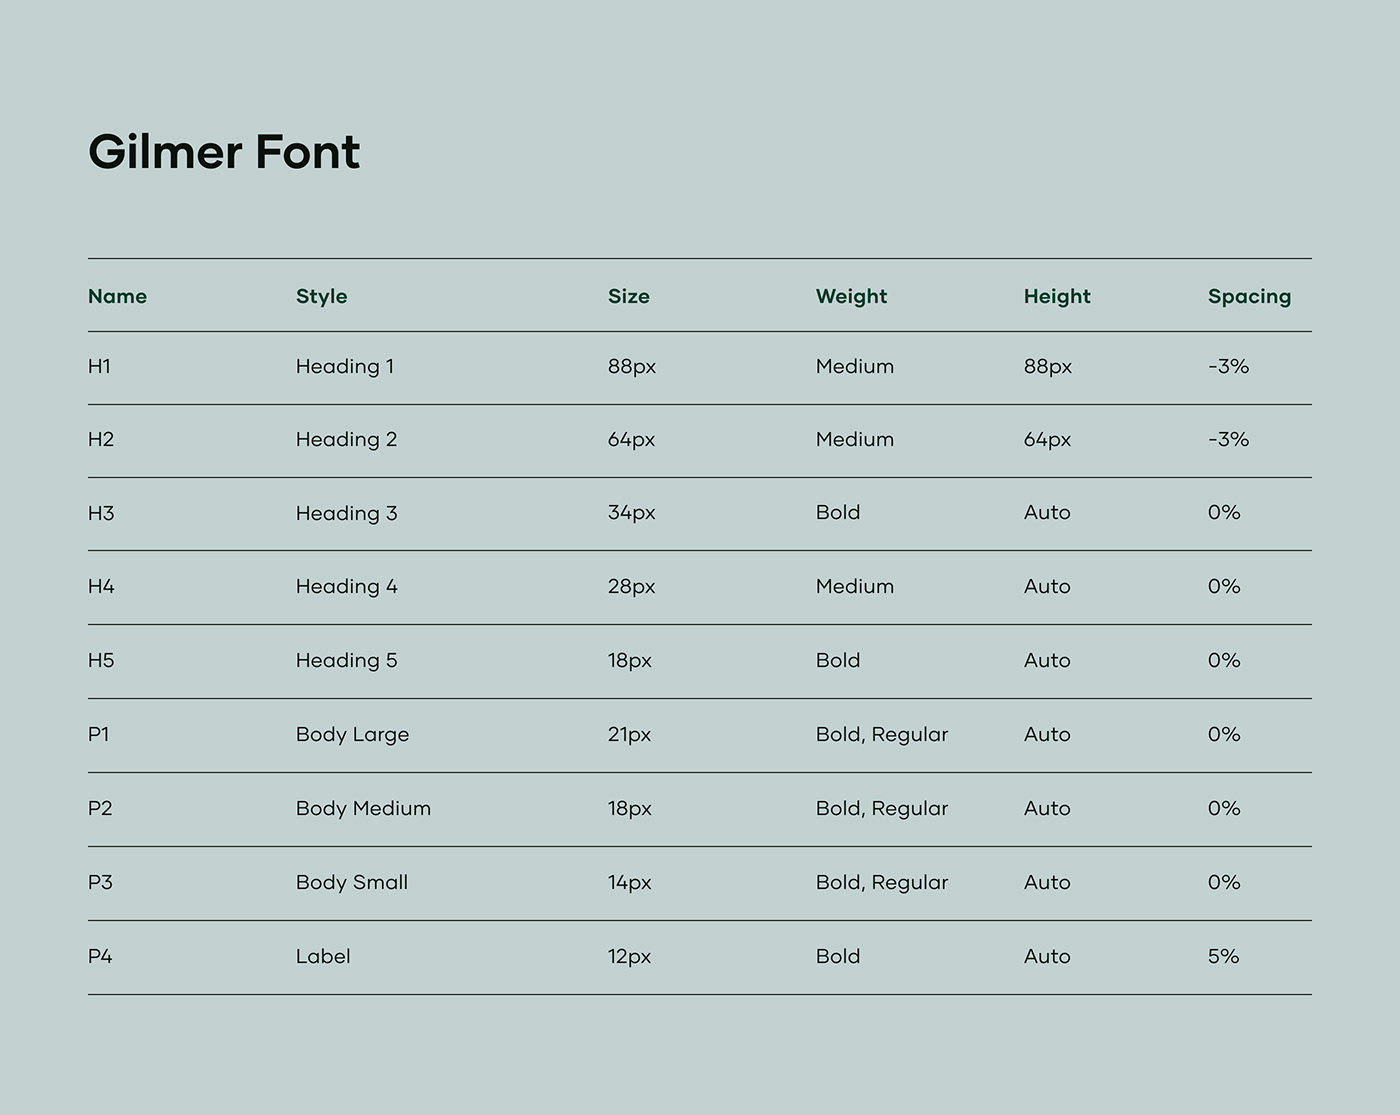Click the '5%' spacing cell
Image resolution: width=1400 pixels, height=1115 pixels.
point(1224,956)
